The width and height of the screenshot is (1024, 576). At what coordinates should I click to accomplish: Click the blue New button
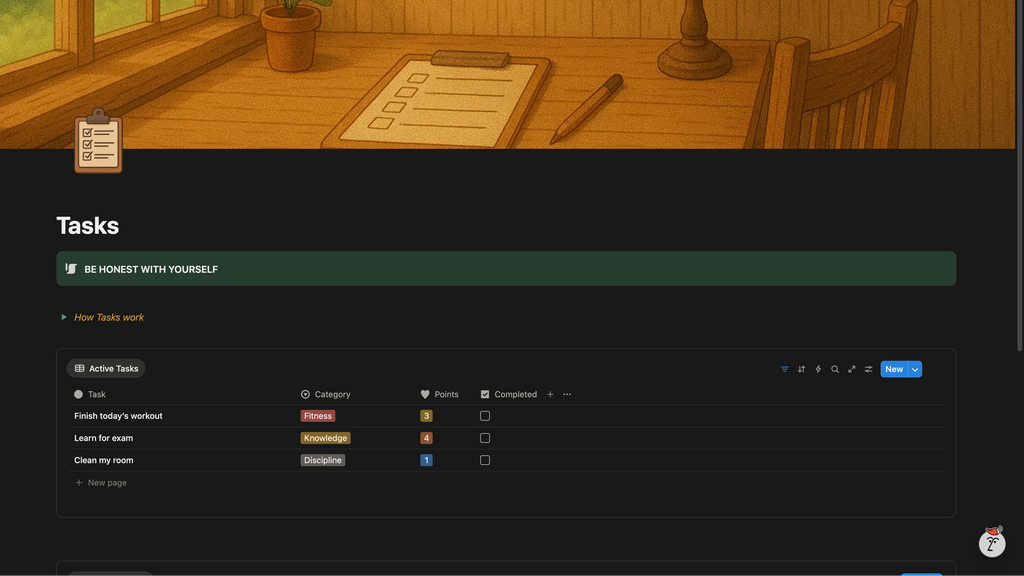[893, 369]
